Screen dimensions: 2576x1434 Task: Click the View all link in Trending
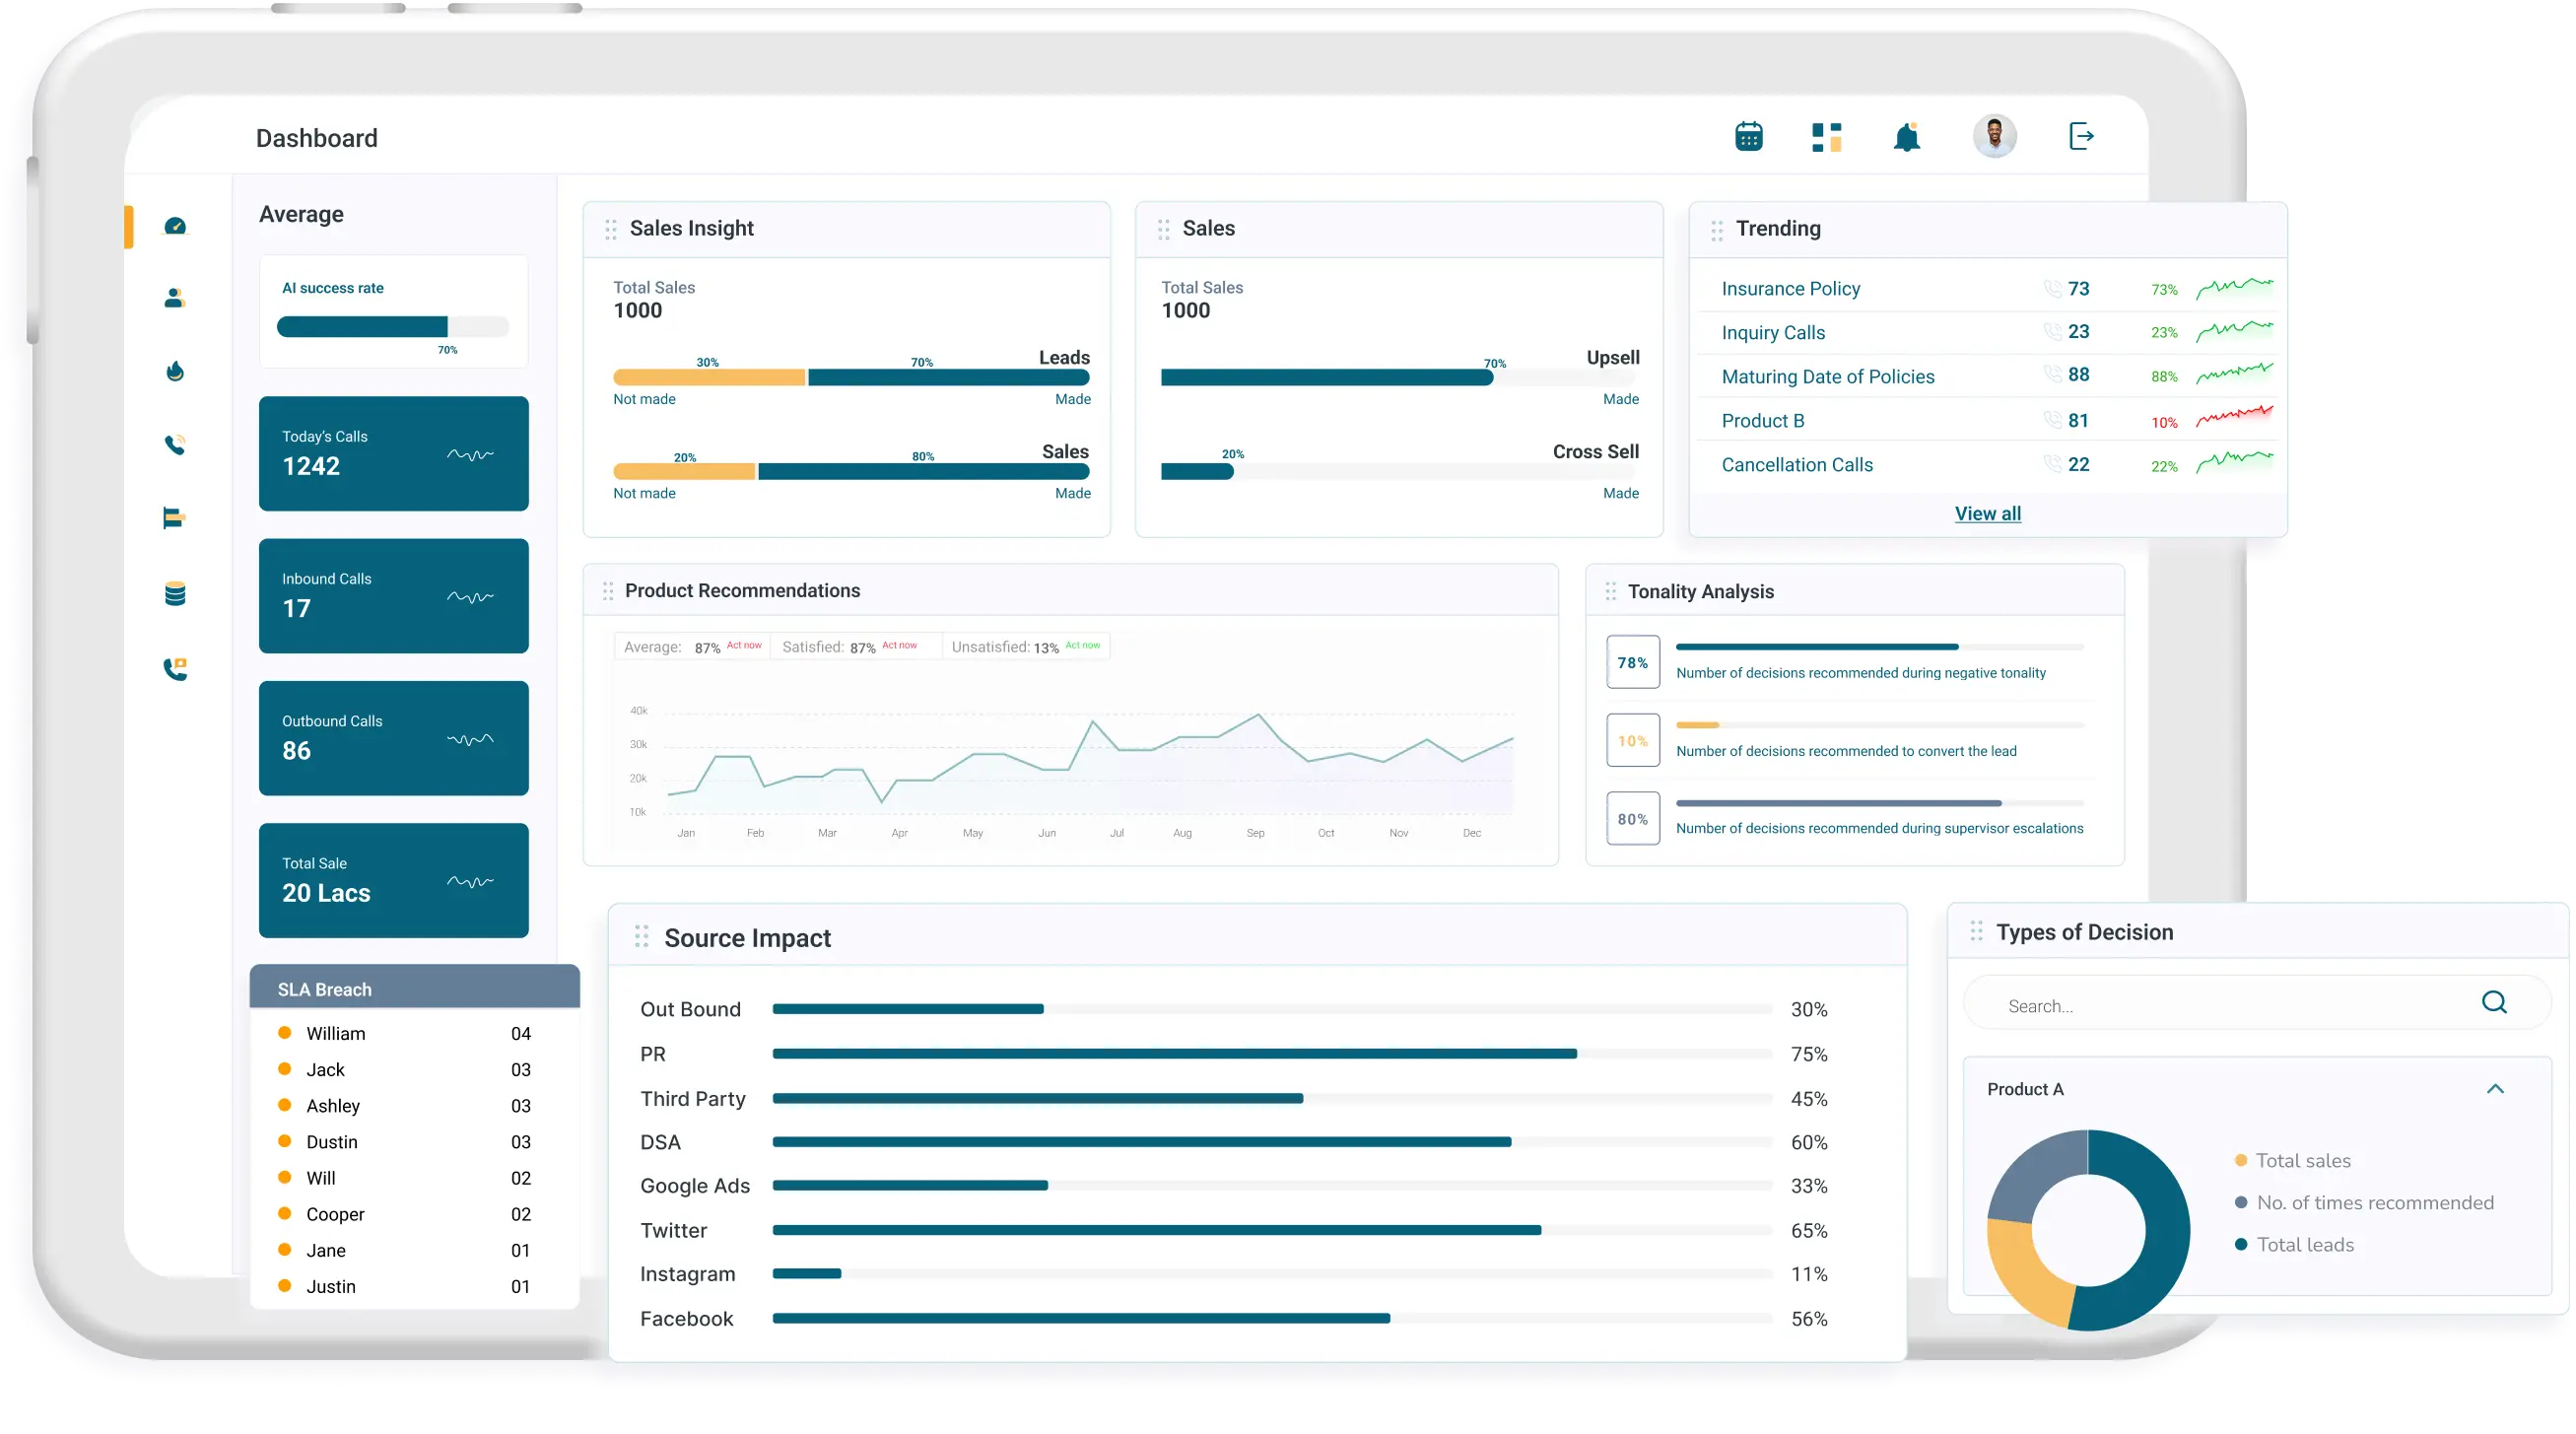click(x=1987, y=514)
